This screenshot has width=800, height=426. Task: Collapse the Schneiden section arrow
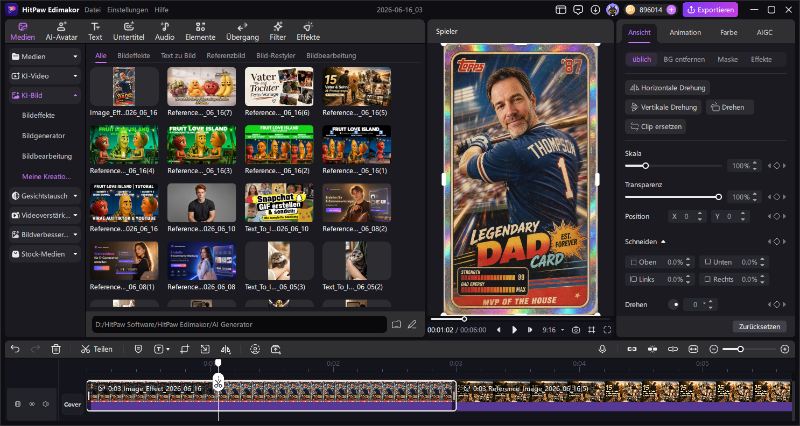[663, 241]
